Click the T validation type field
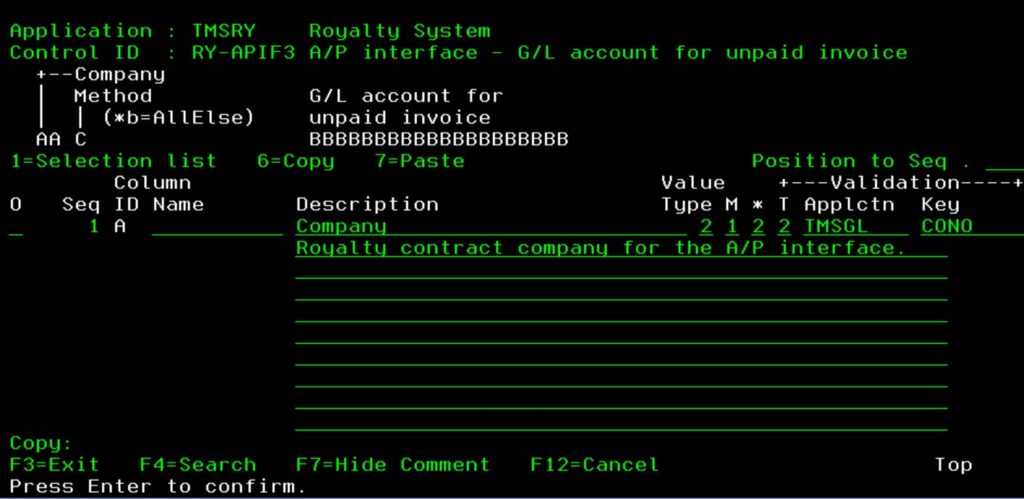1024x499 pixels. pos(784,227)
